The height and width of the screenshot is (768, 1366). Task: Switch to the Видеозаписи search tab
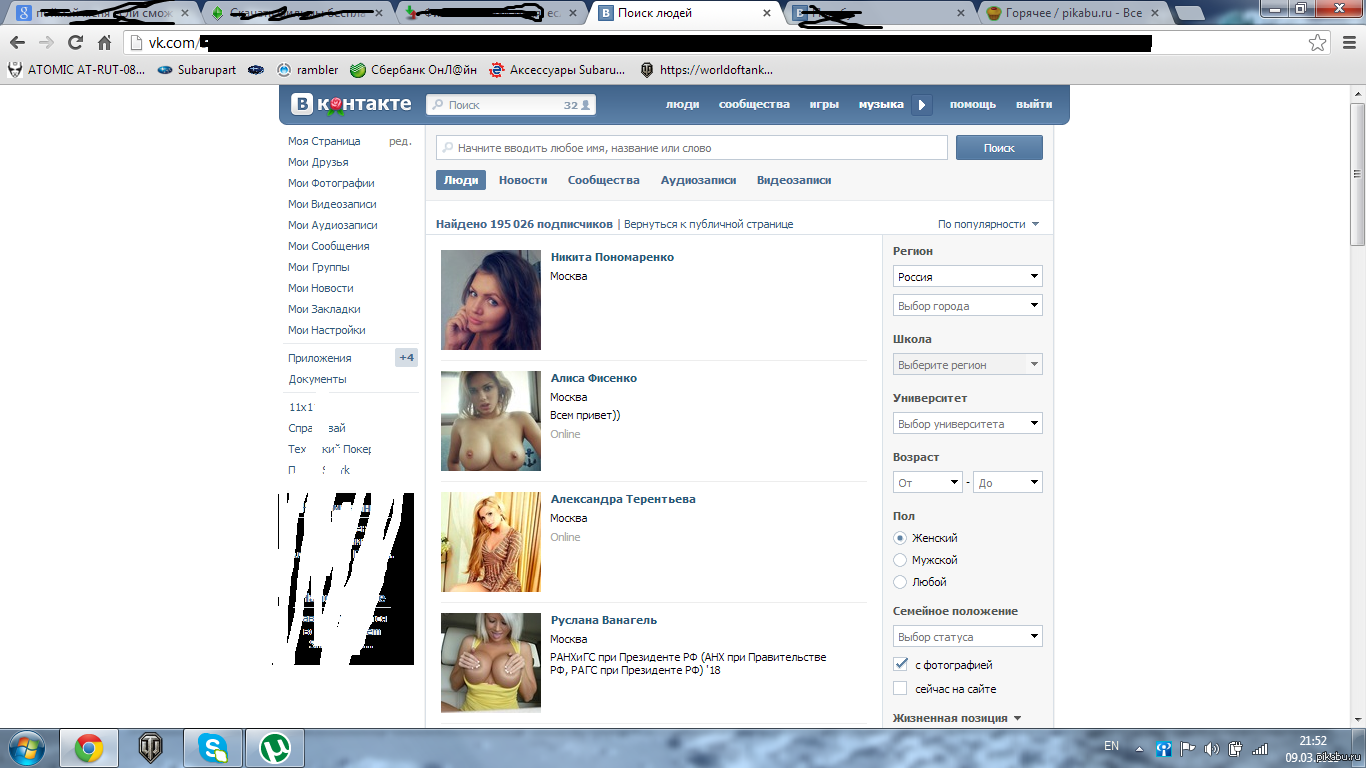click(x=794, y=180)
